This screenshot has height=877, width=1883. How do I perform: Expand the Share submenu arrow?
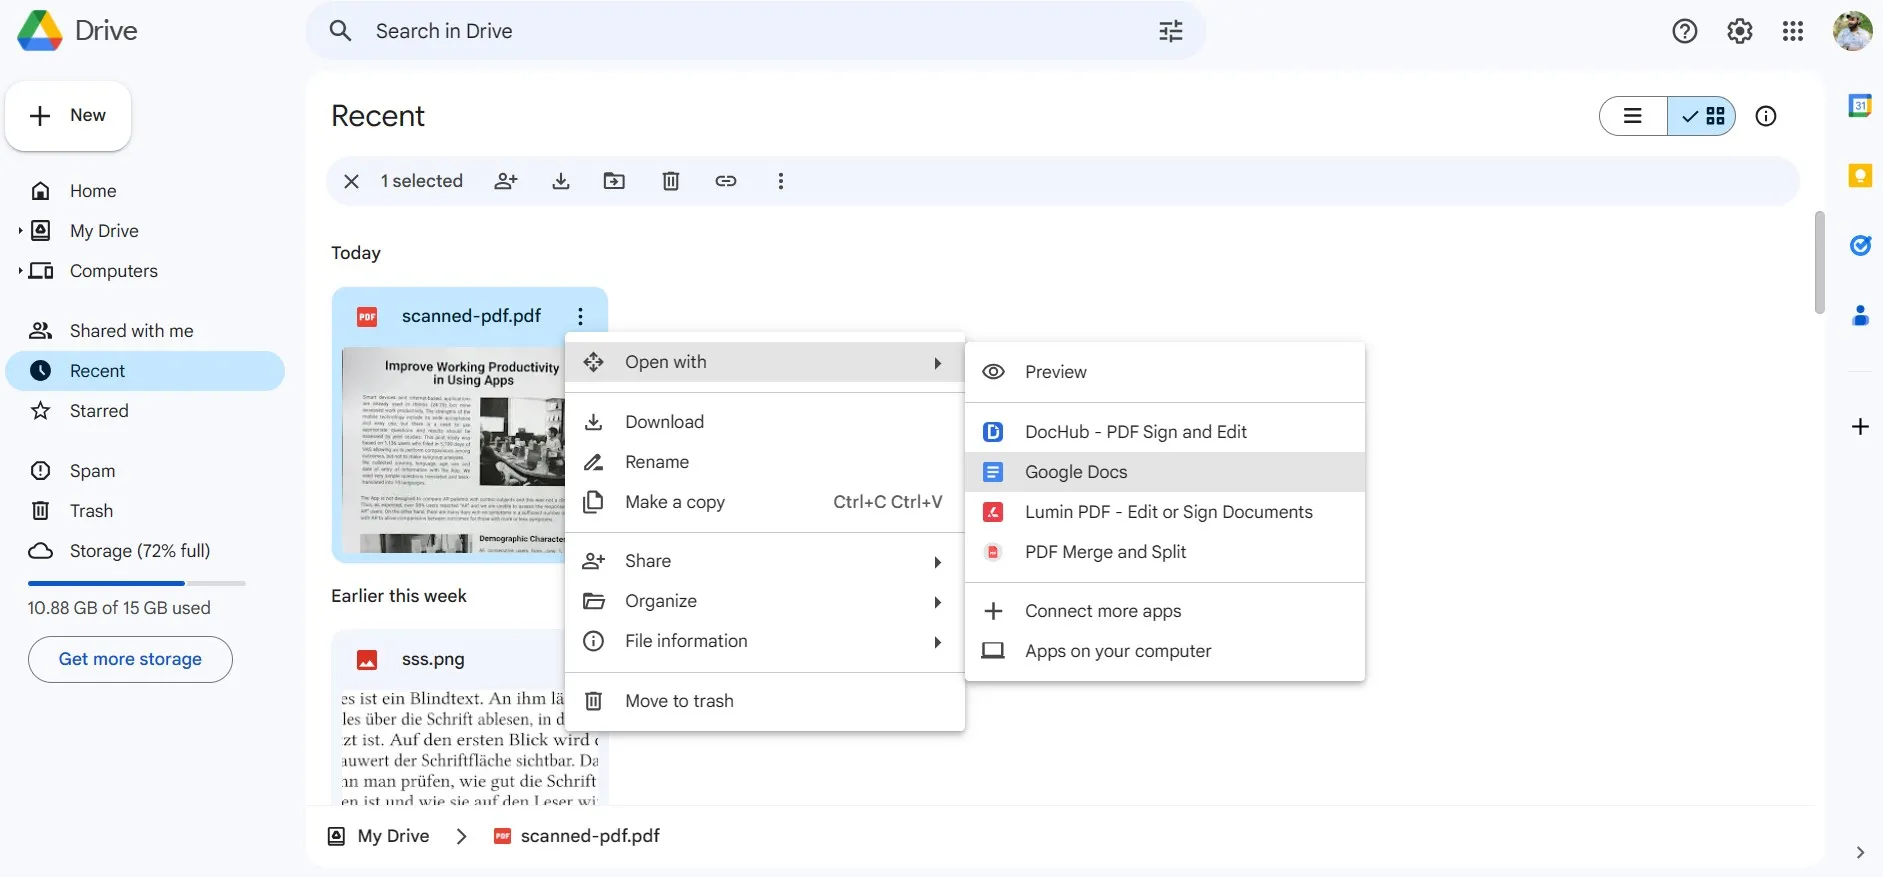(937, 562)
